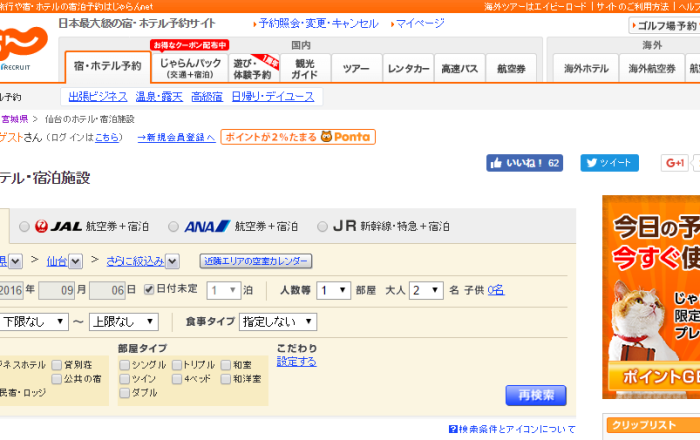Open the 日帰り・デイユース link

(x=273, y=96)
